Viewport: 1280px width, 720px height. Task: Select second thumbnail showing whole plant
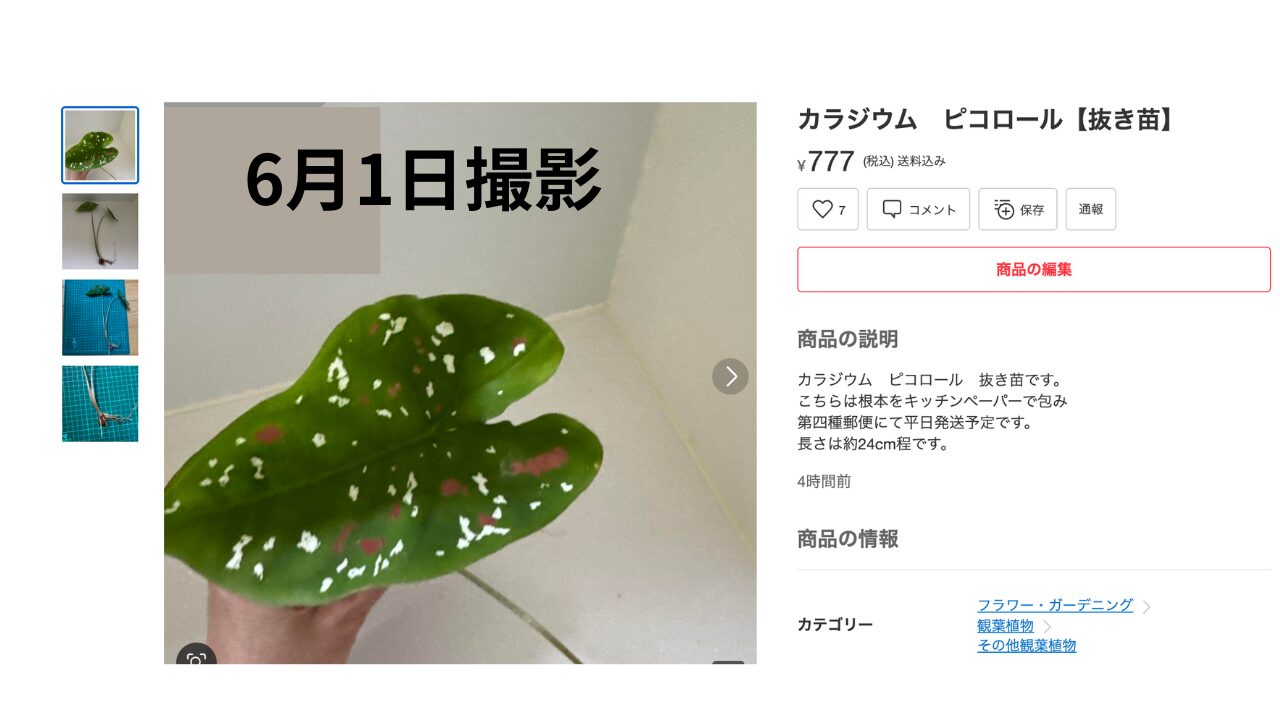[100, 231]
